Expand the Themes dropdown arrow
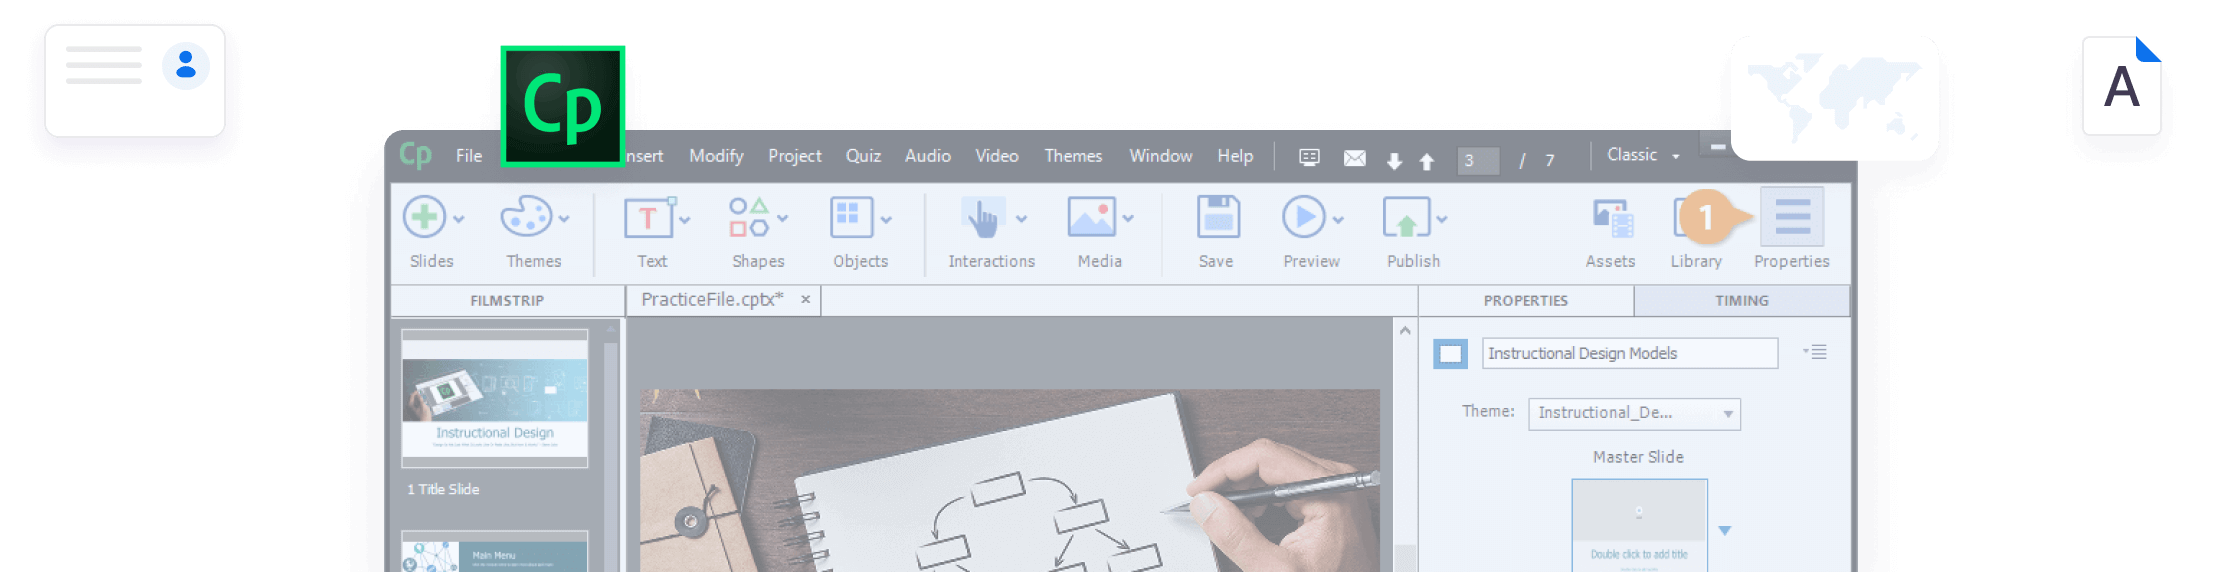Viewport: 2240px width, 572px height. [x=564, y=219]
